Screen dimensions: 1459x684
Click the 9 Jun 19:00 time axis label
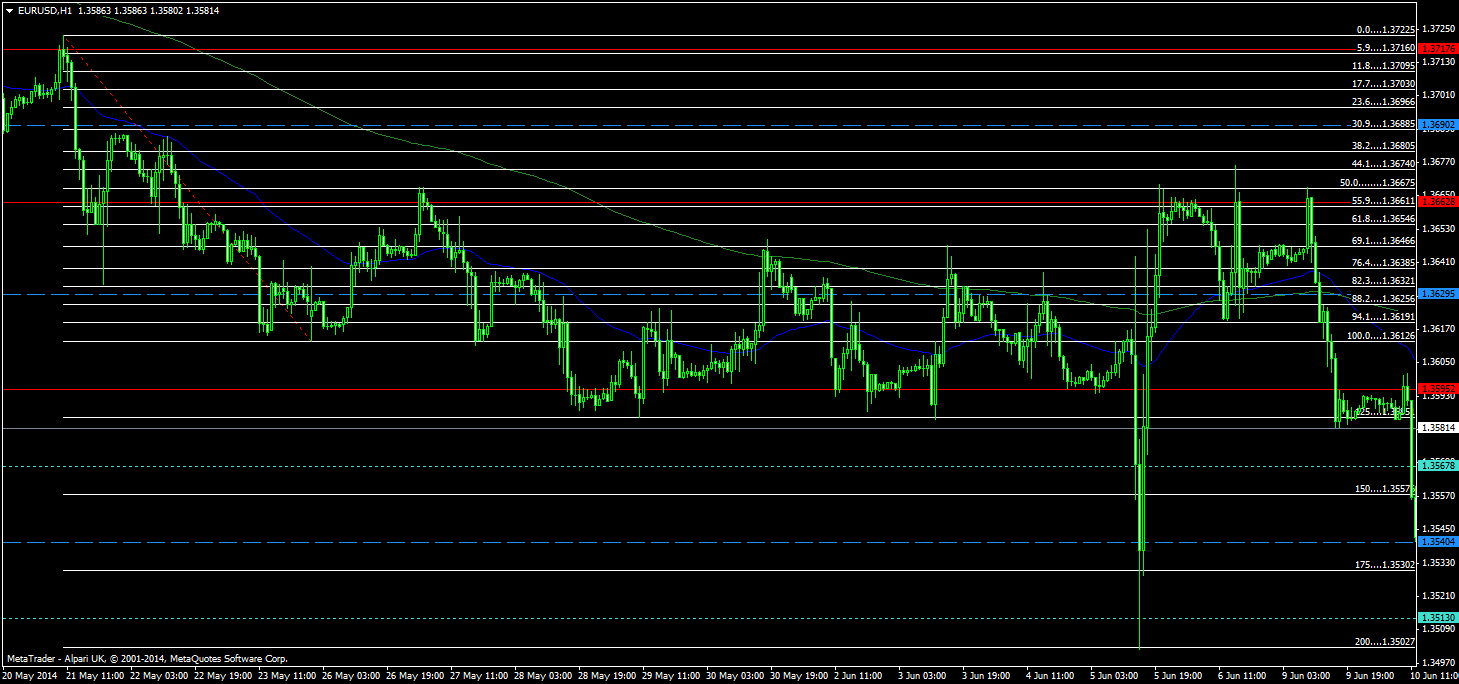point(1372,676)
